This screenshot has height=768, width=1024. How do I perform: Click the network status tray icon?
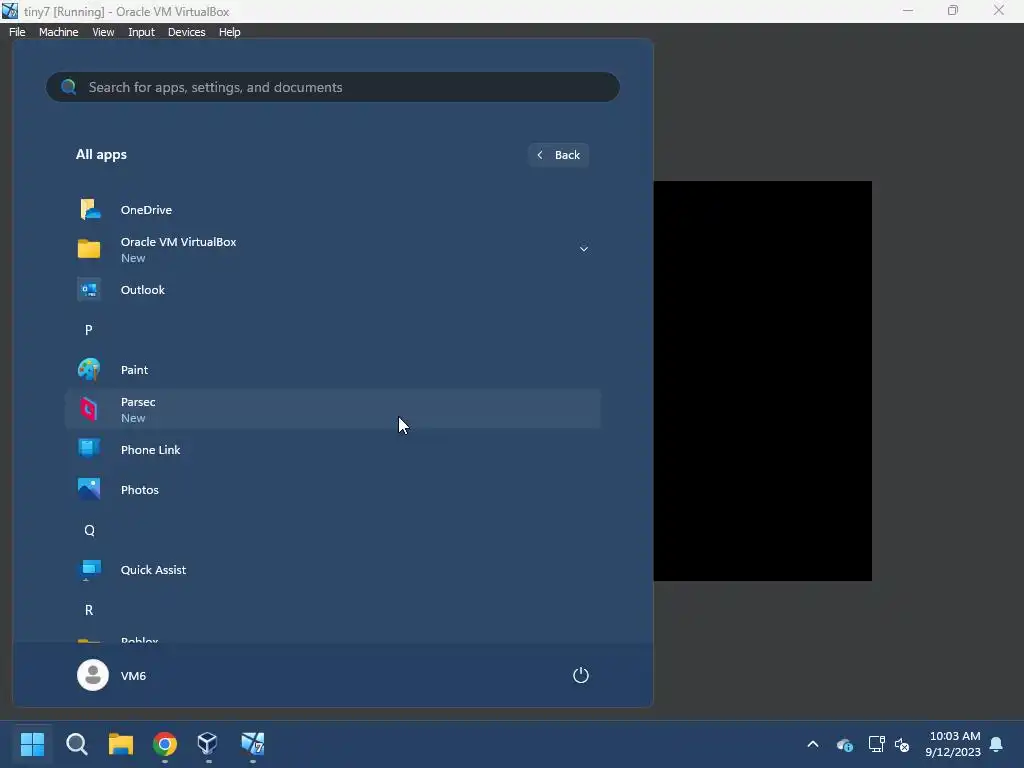(876, 744)
